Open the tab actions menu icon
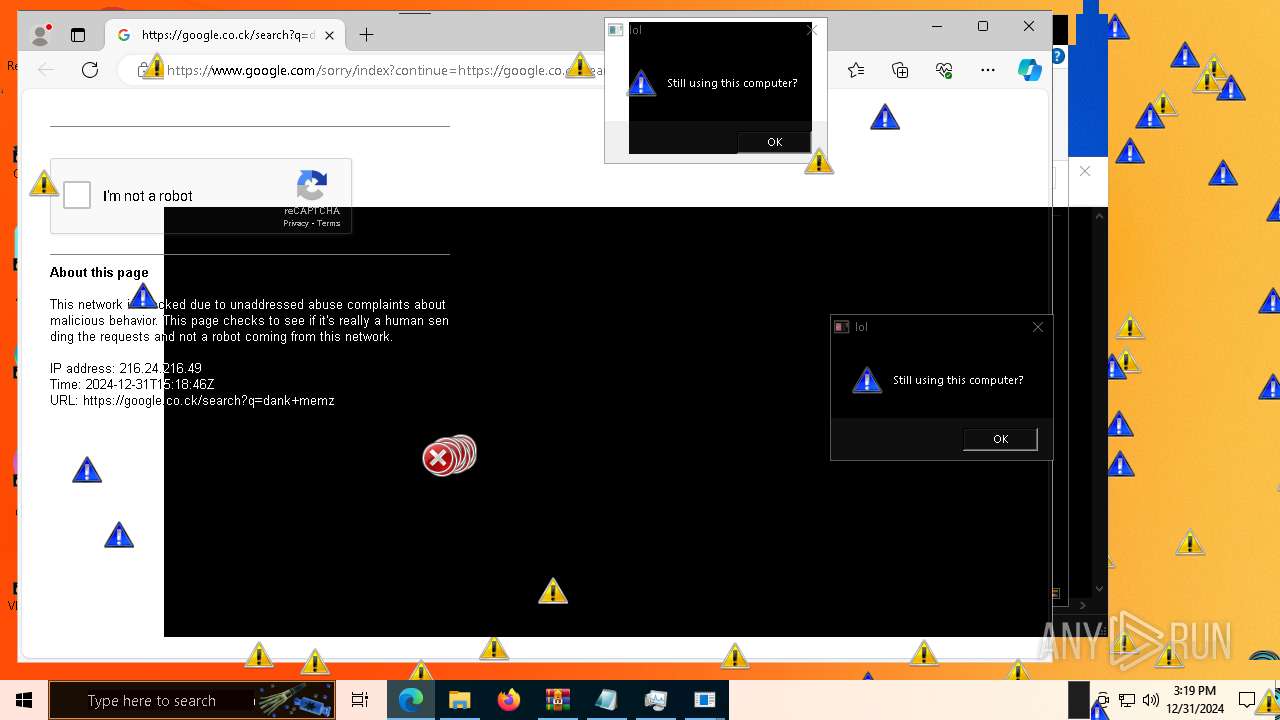Viewport: 1280px width, 720px height. click(x=78, y=35)
